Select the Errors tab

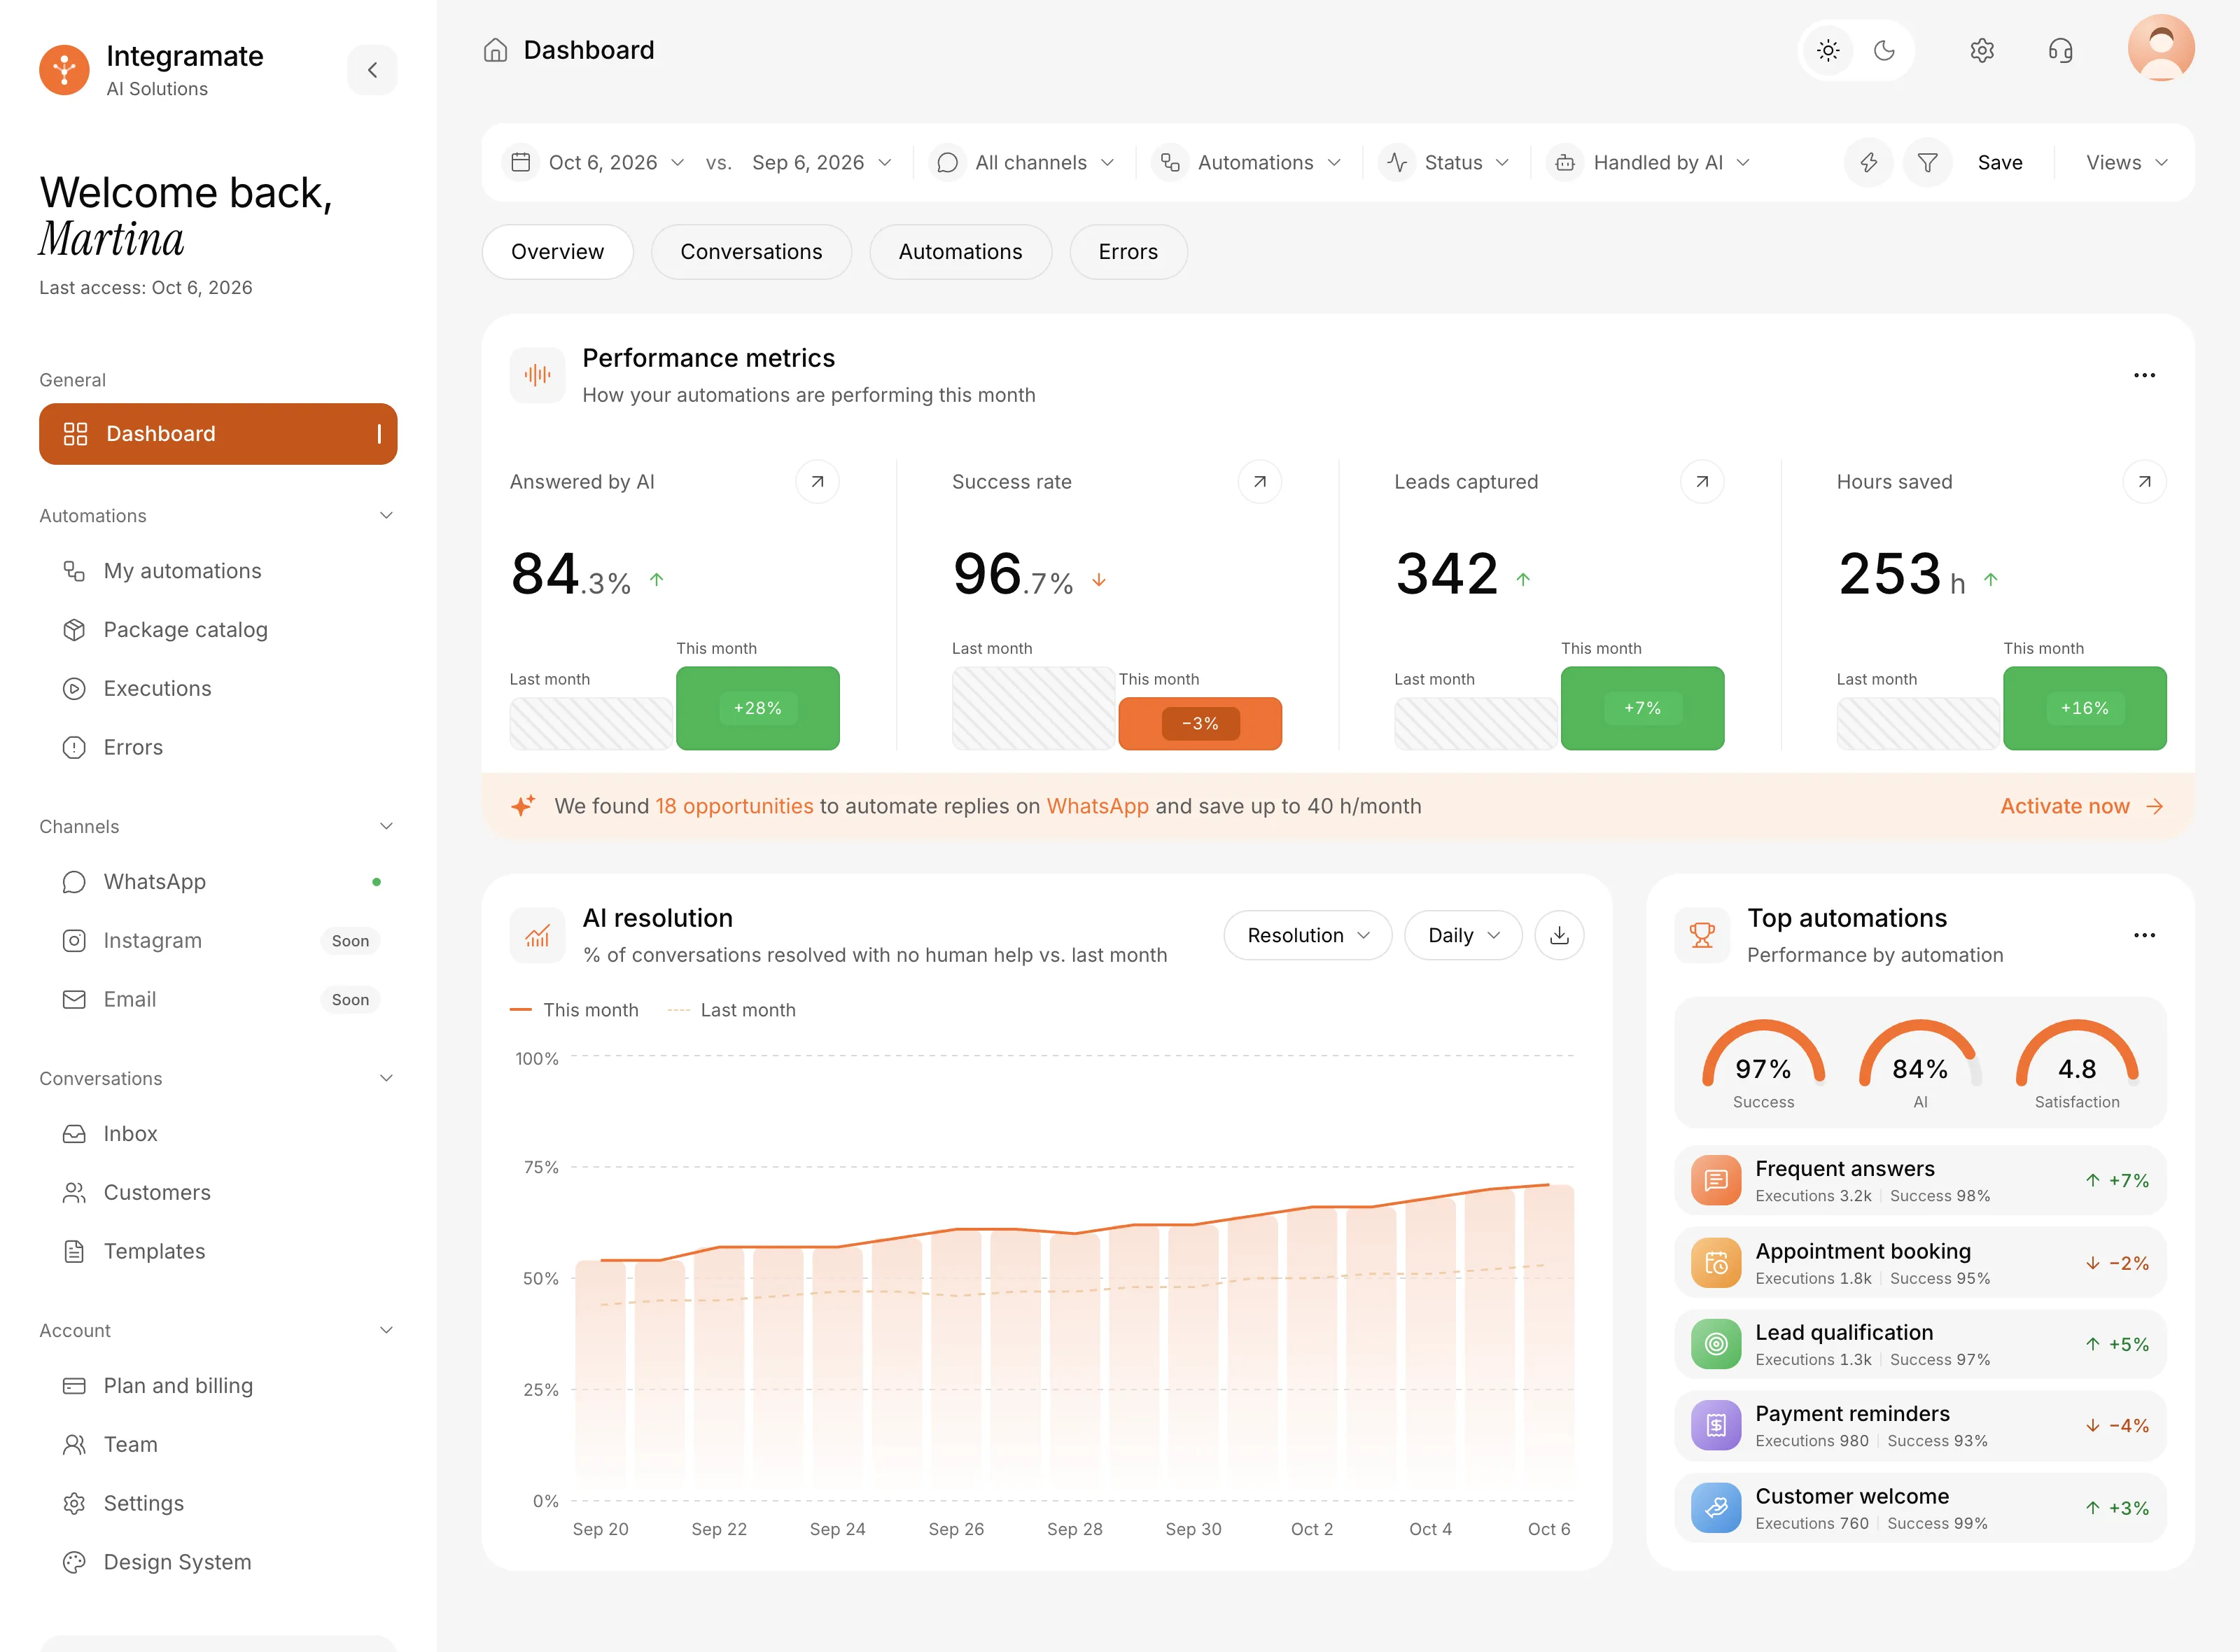1128,252
